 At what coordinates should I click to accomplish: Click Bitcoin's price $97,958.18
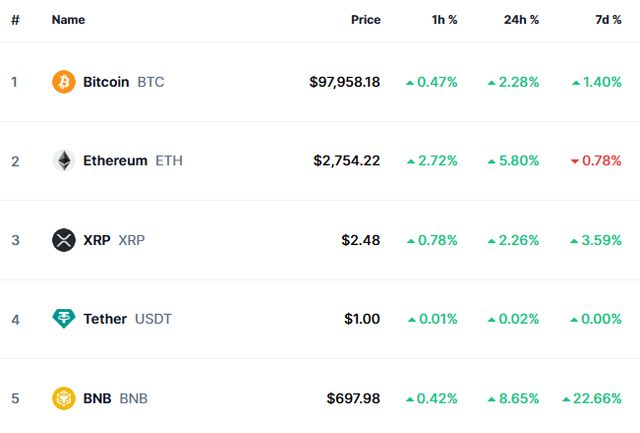click(345, 82)
